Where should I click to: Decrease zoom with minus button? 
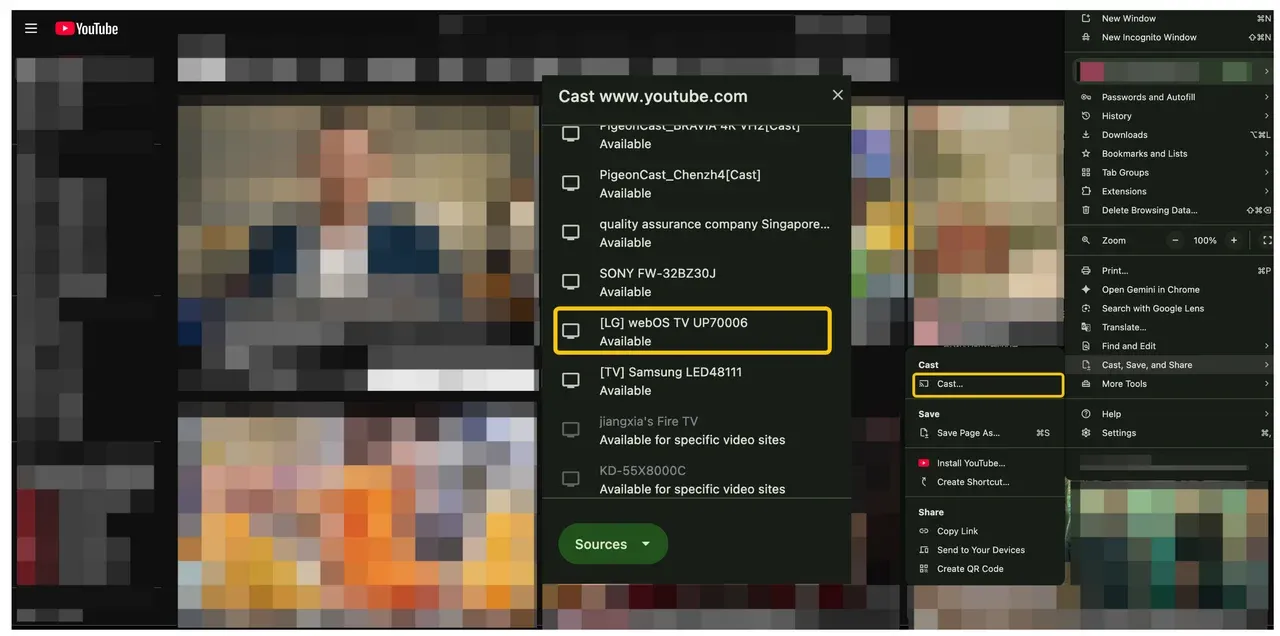(1176, 240)
